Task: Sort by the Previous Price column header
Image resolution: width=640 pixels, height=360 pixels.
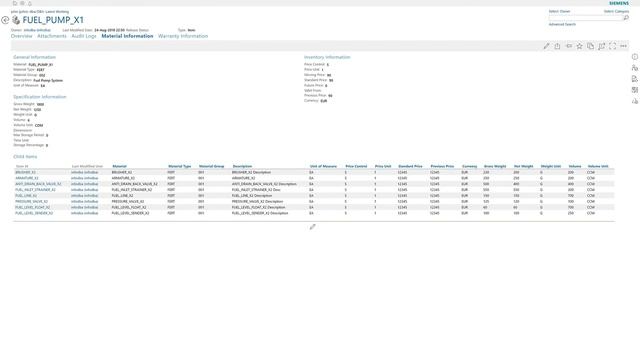Action: [442, 167]
